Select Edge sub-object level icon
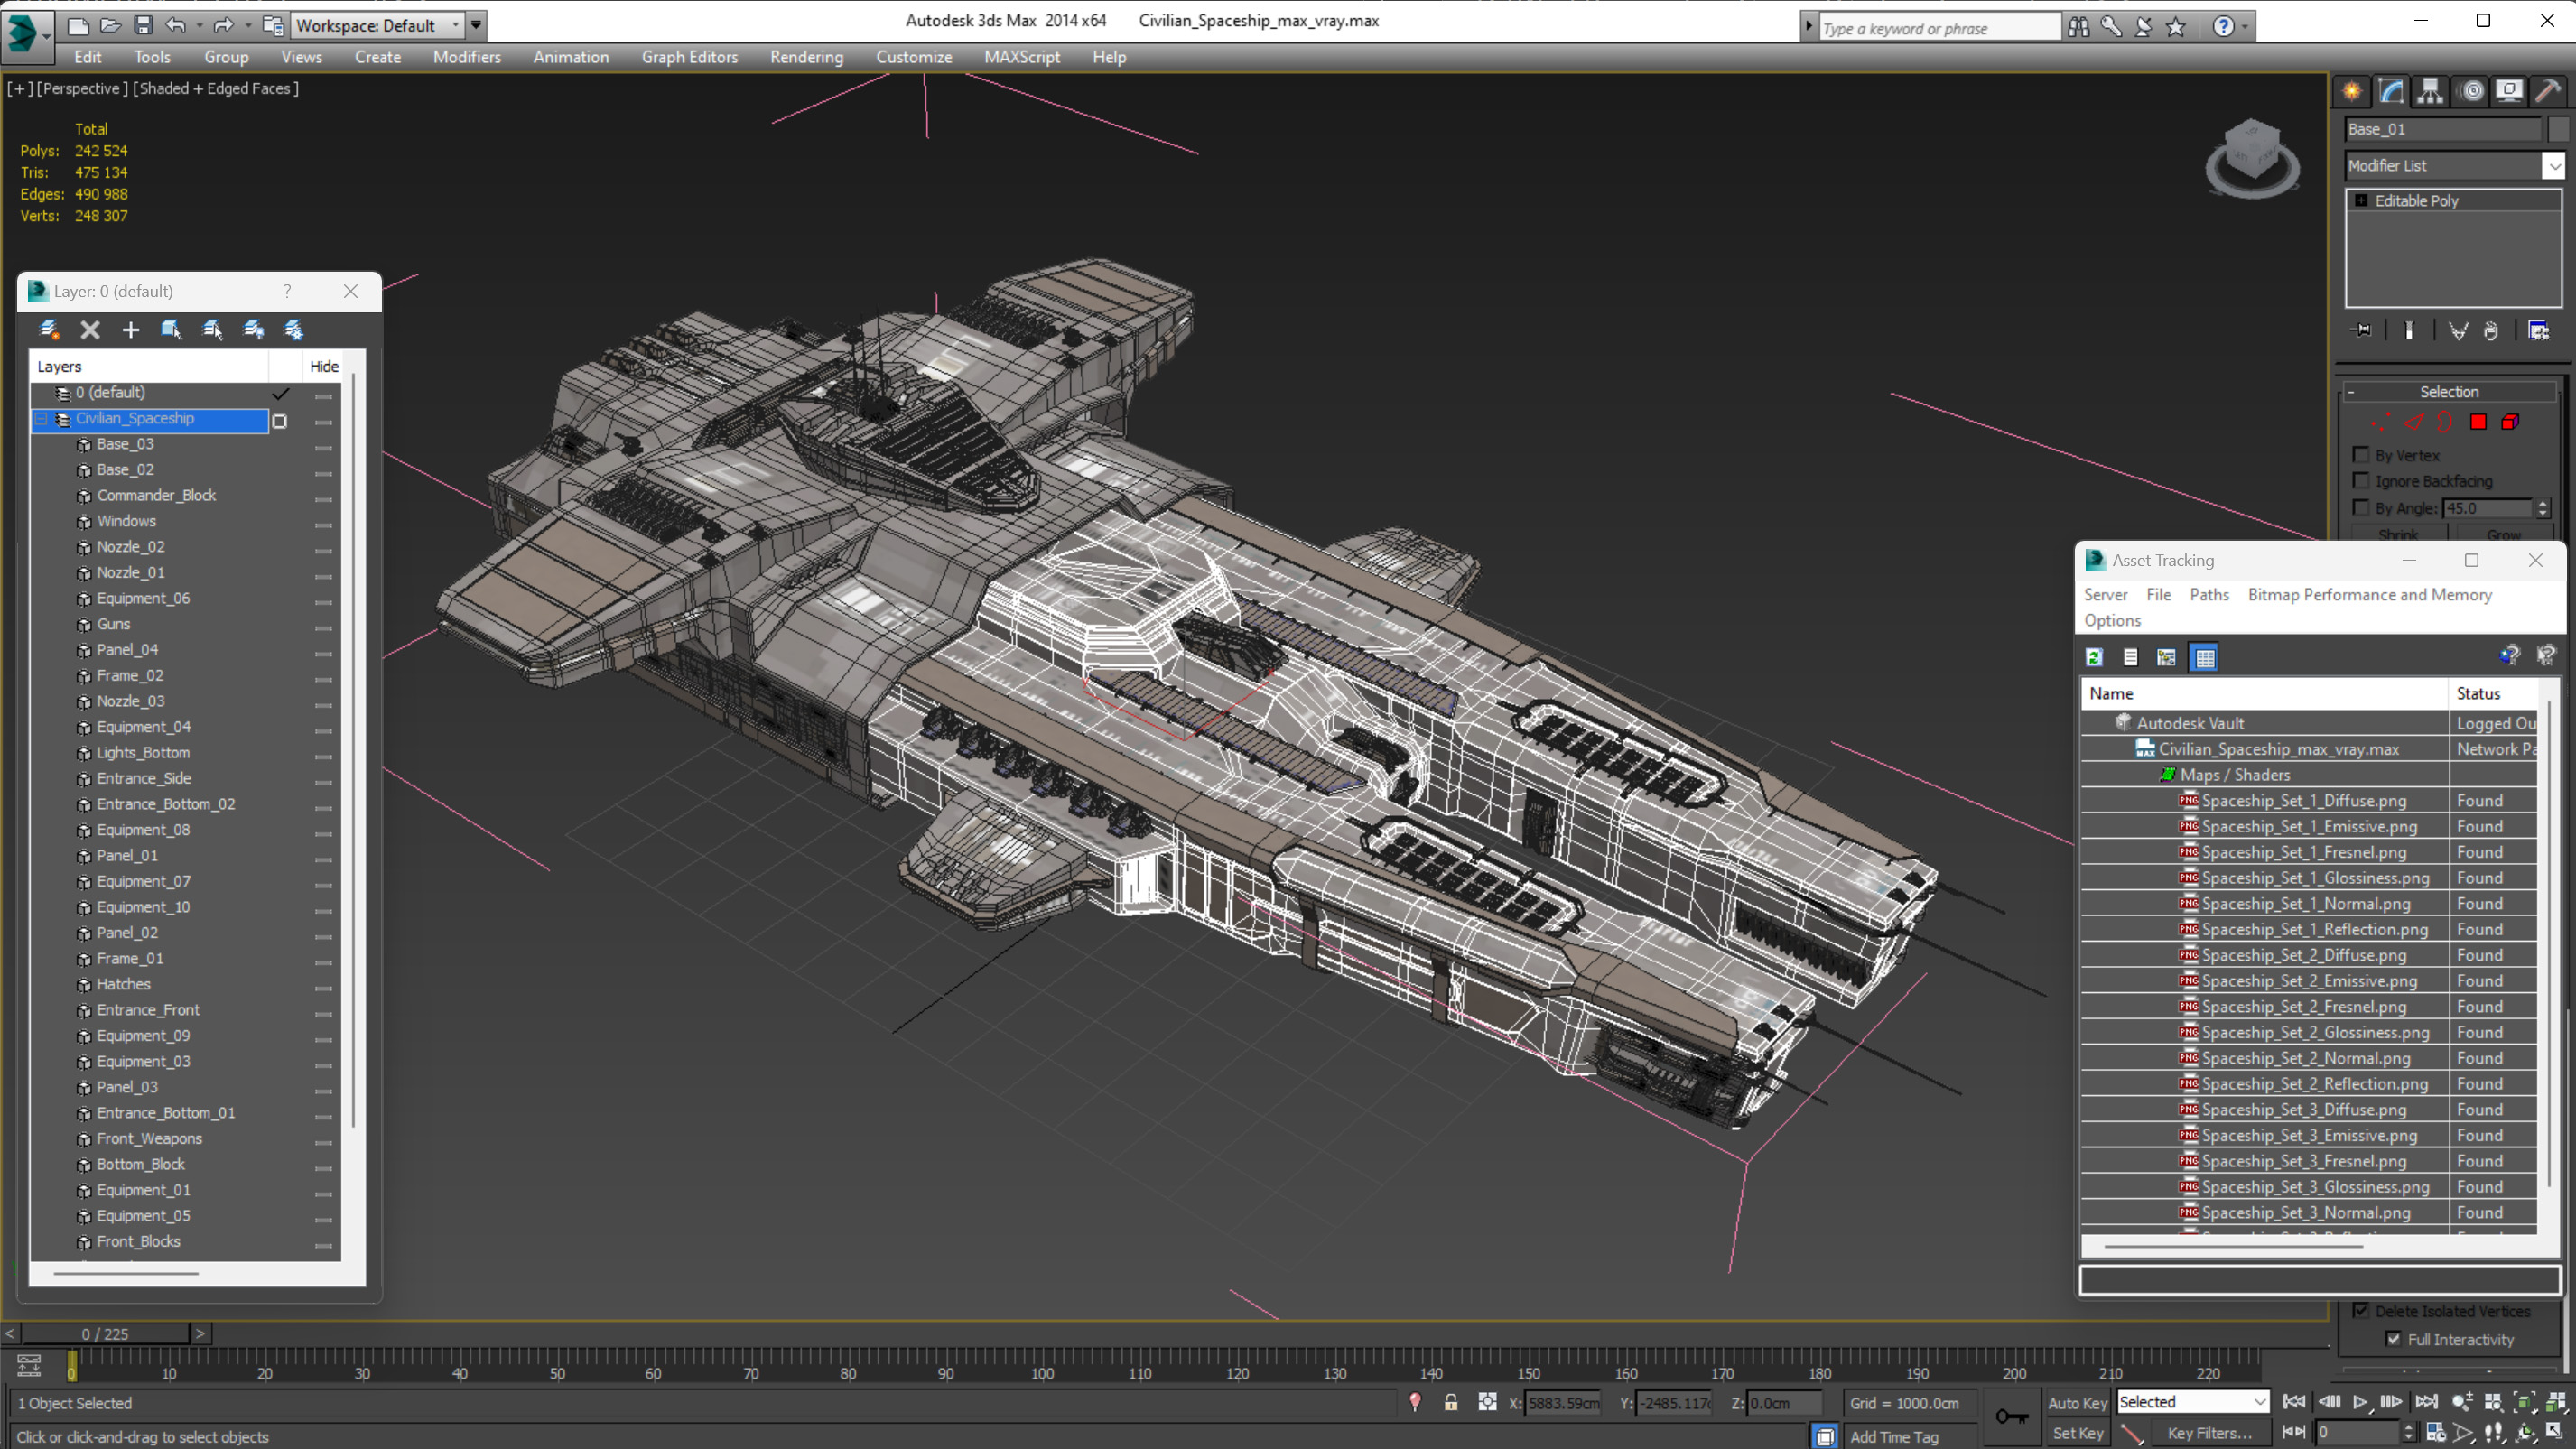The width and height of the screenshot is (2576, 1449). pos(2414,422)
